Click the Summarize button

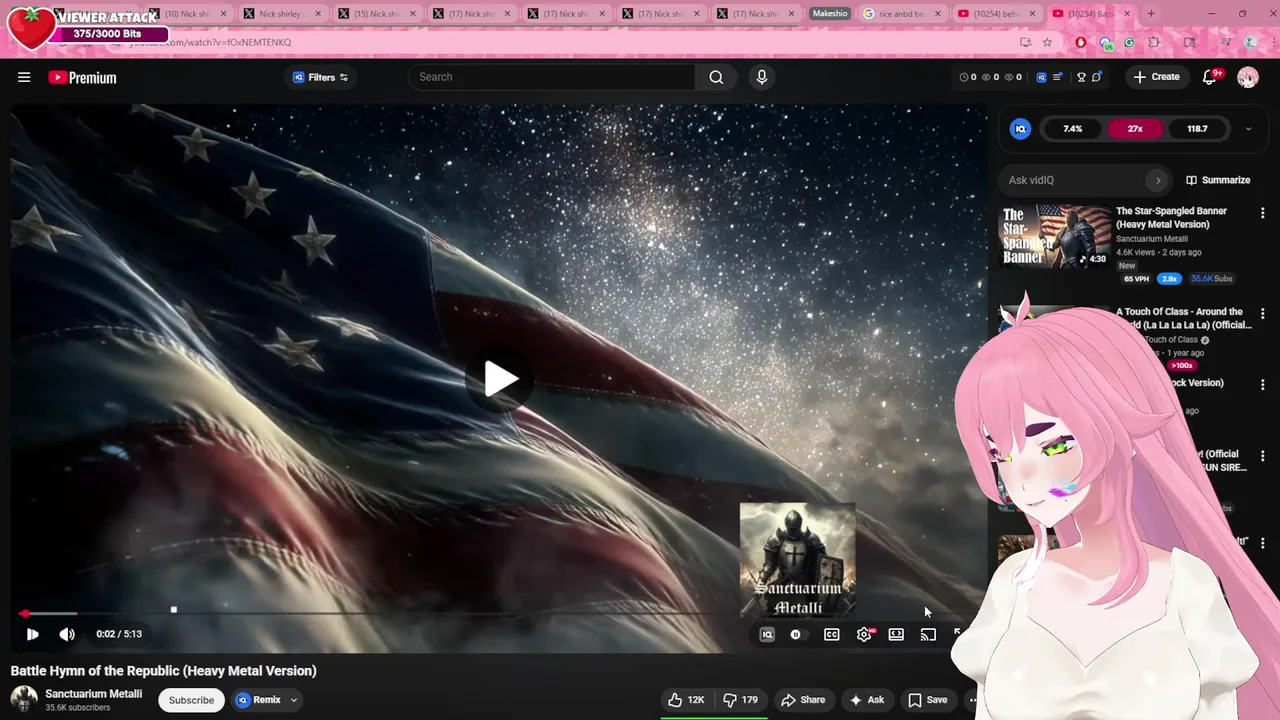[1218, 180]
